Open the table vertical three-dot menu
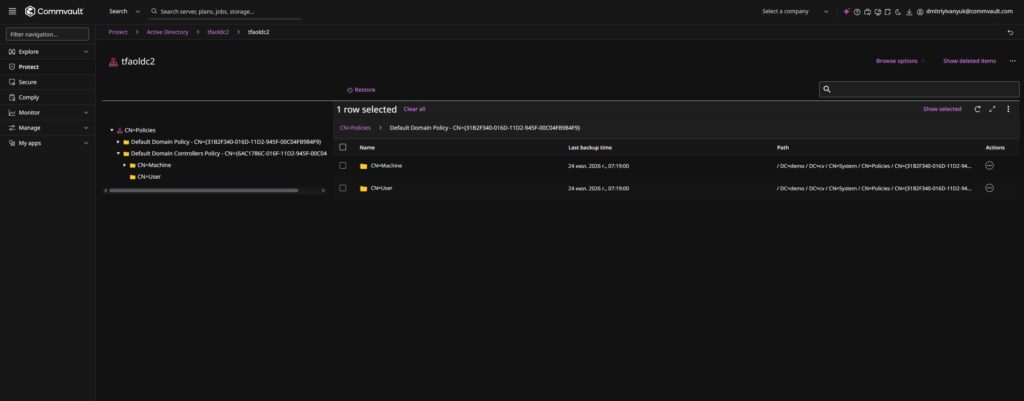The width and height of the screenshot is (1024, 401). pyautogui.click(x=1008, y=109)
